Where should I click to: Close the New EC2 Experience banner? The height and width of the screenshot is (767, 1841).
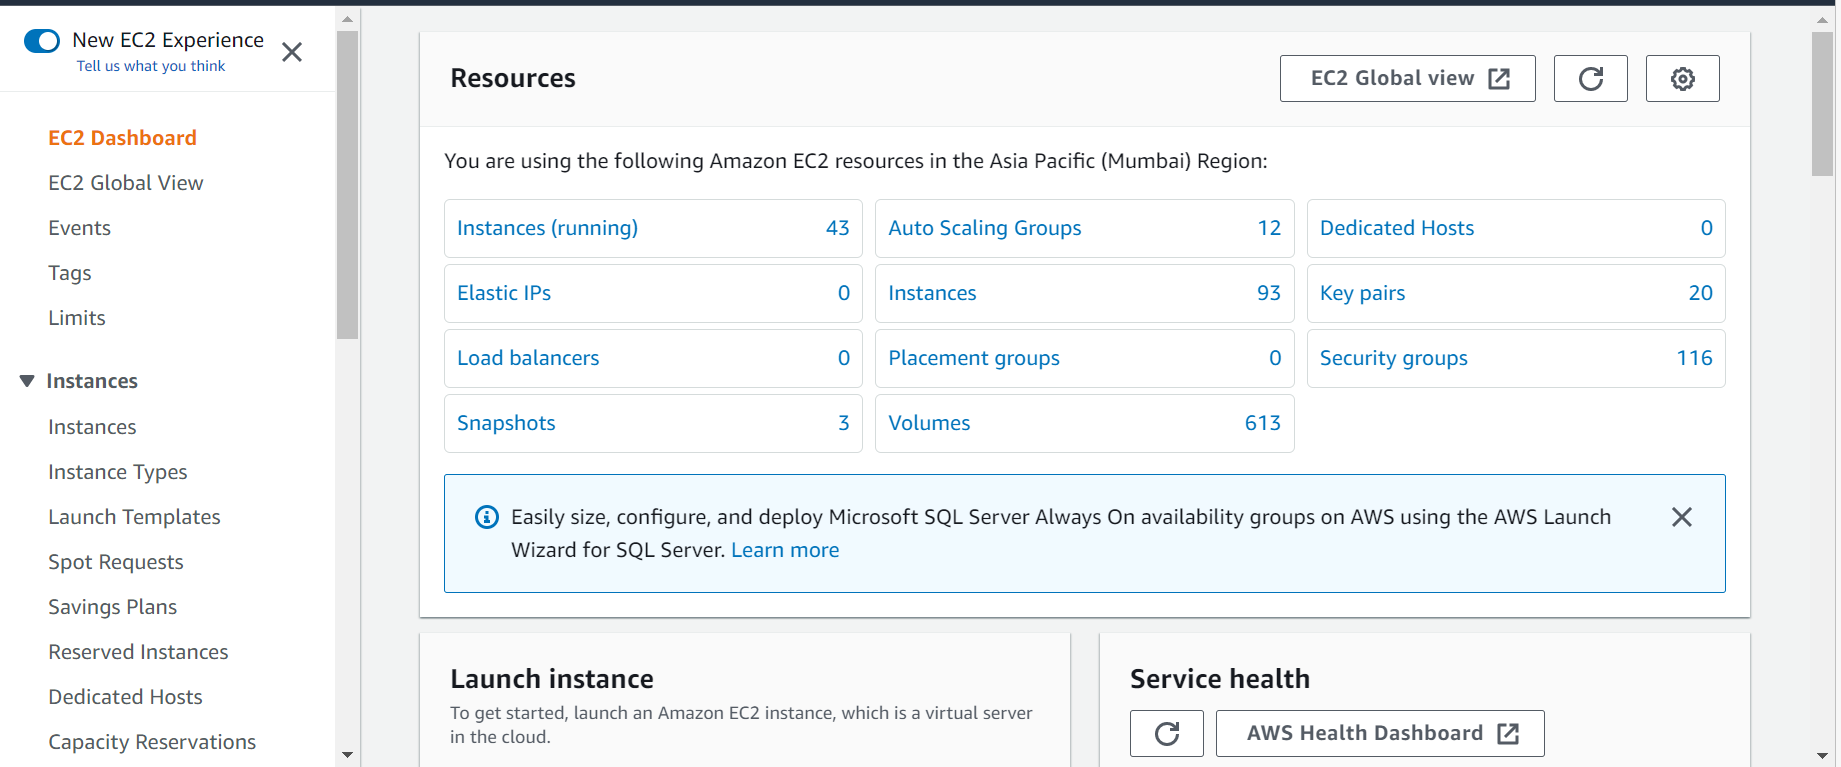coord(292,52)
